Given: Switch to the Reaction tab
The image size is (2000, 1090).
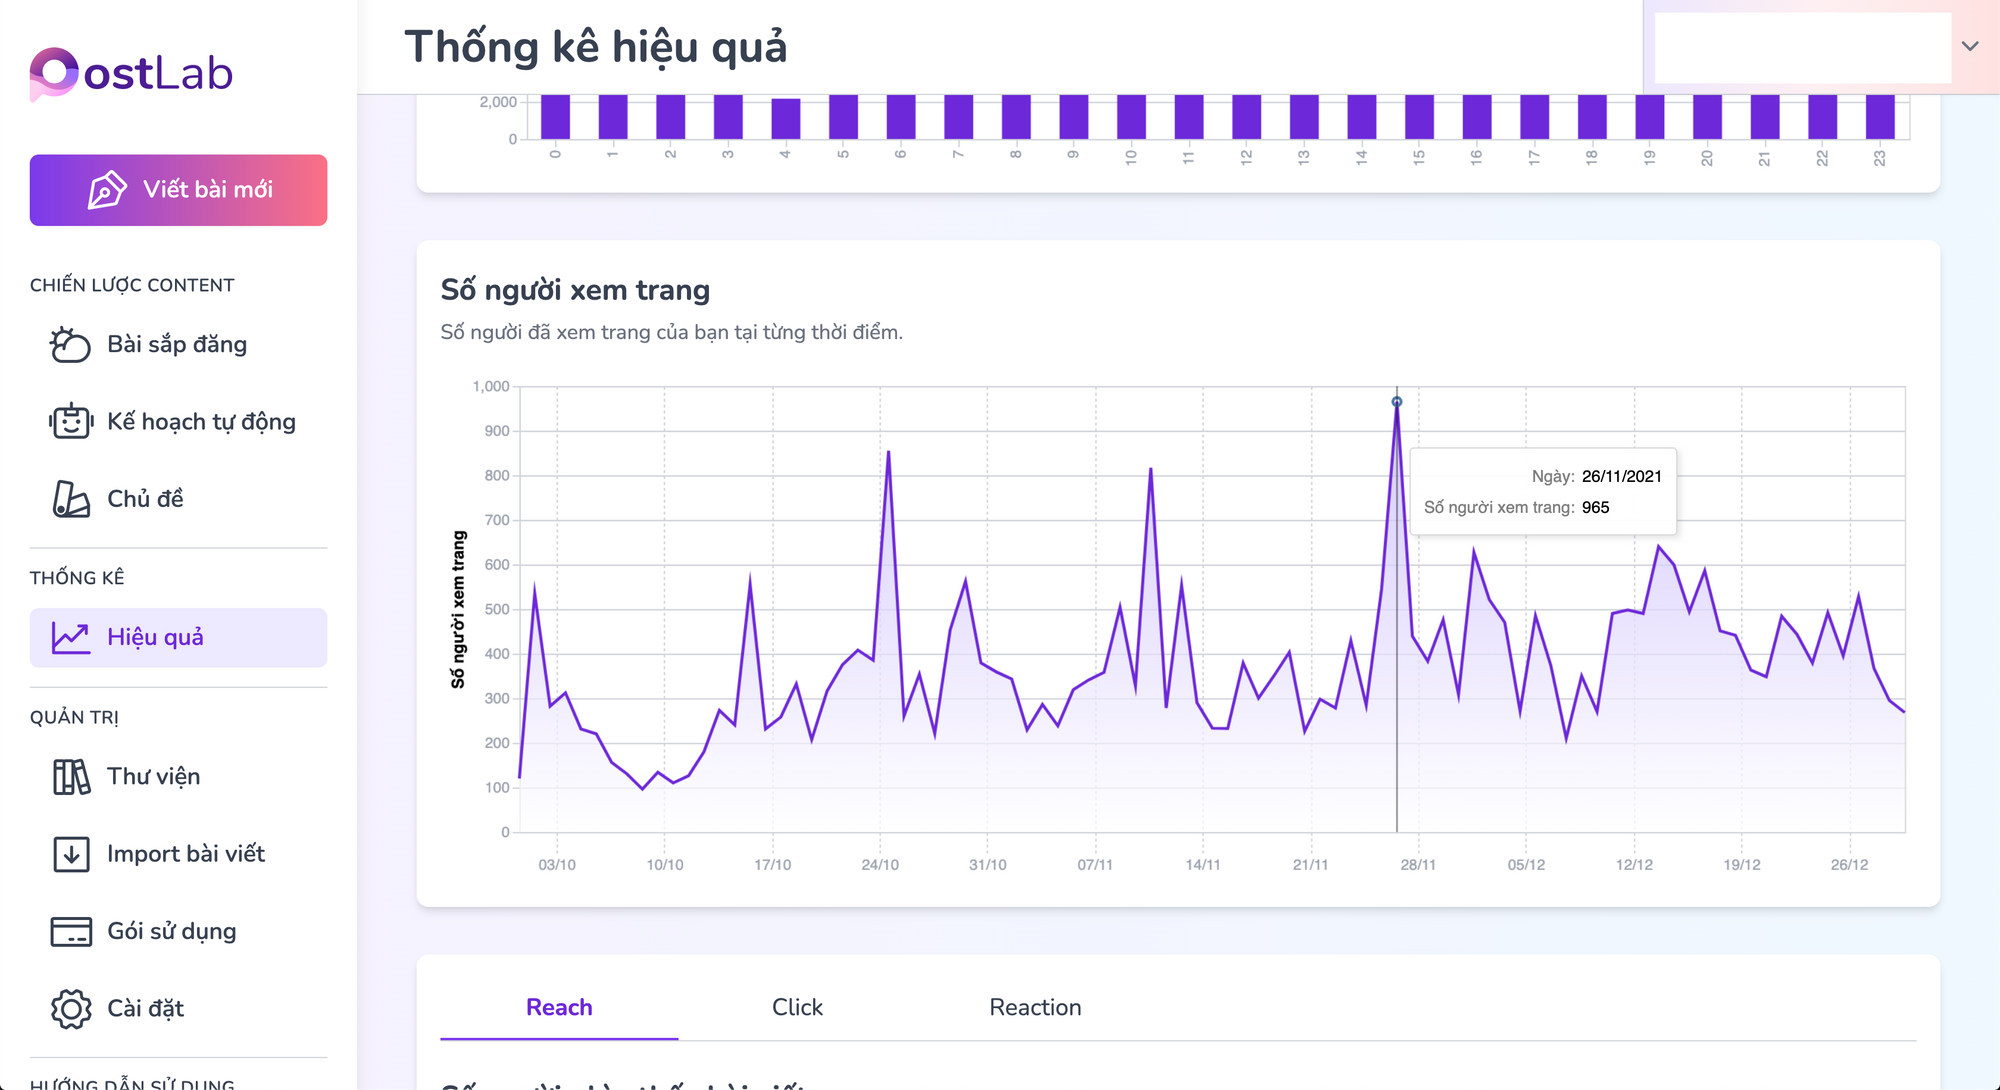Looking at the screenshot, I should [1035, 1007].
